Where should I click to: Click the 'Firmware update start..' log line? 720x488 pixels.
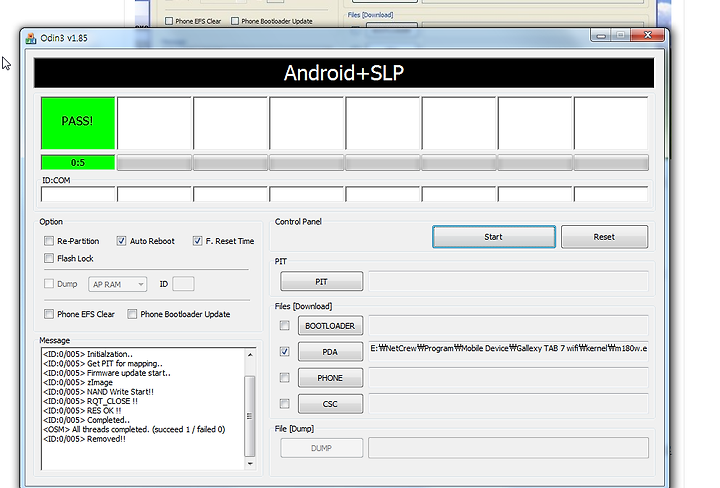[107, 373]
